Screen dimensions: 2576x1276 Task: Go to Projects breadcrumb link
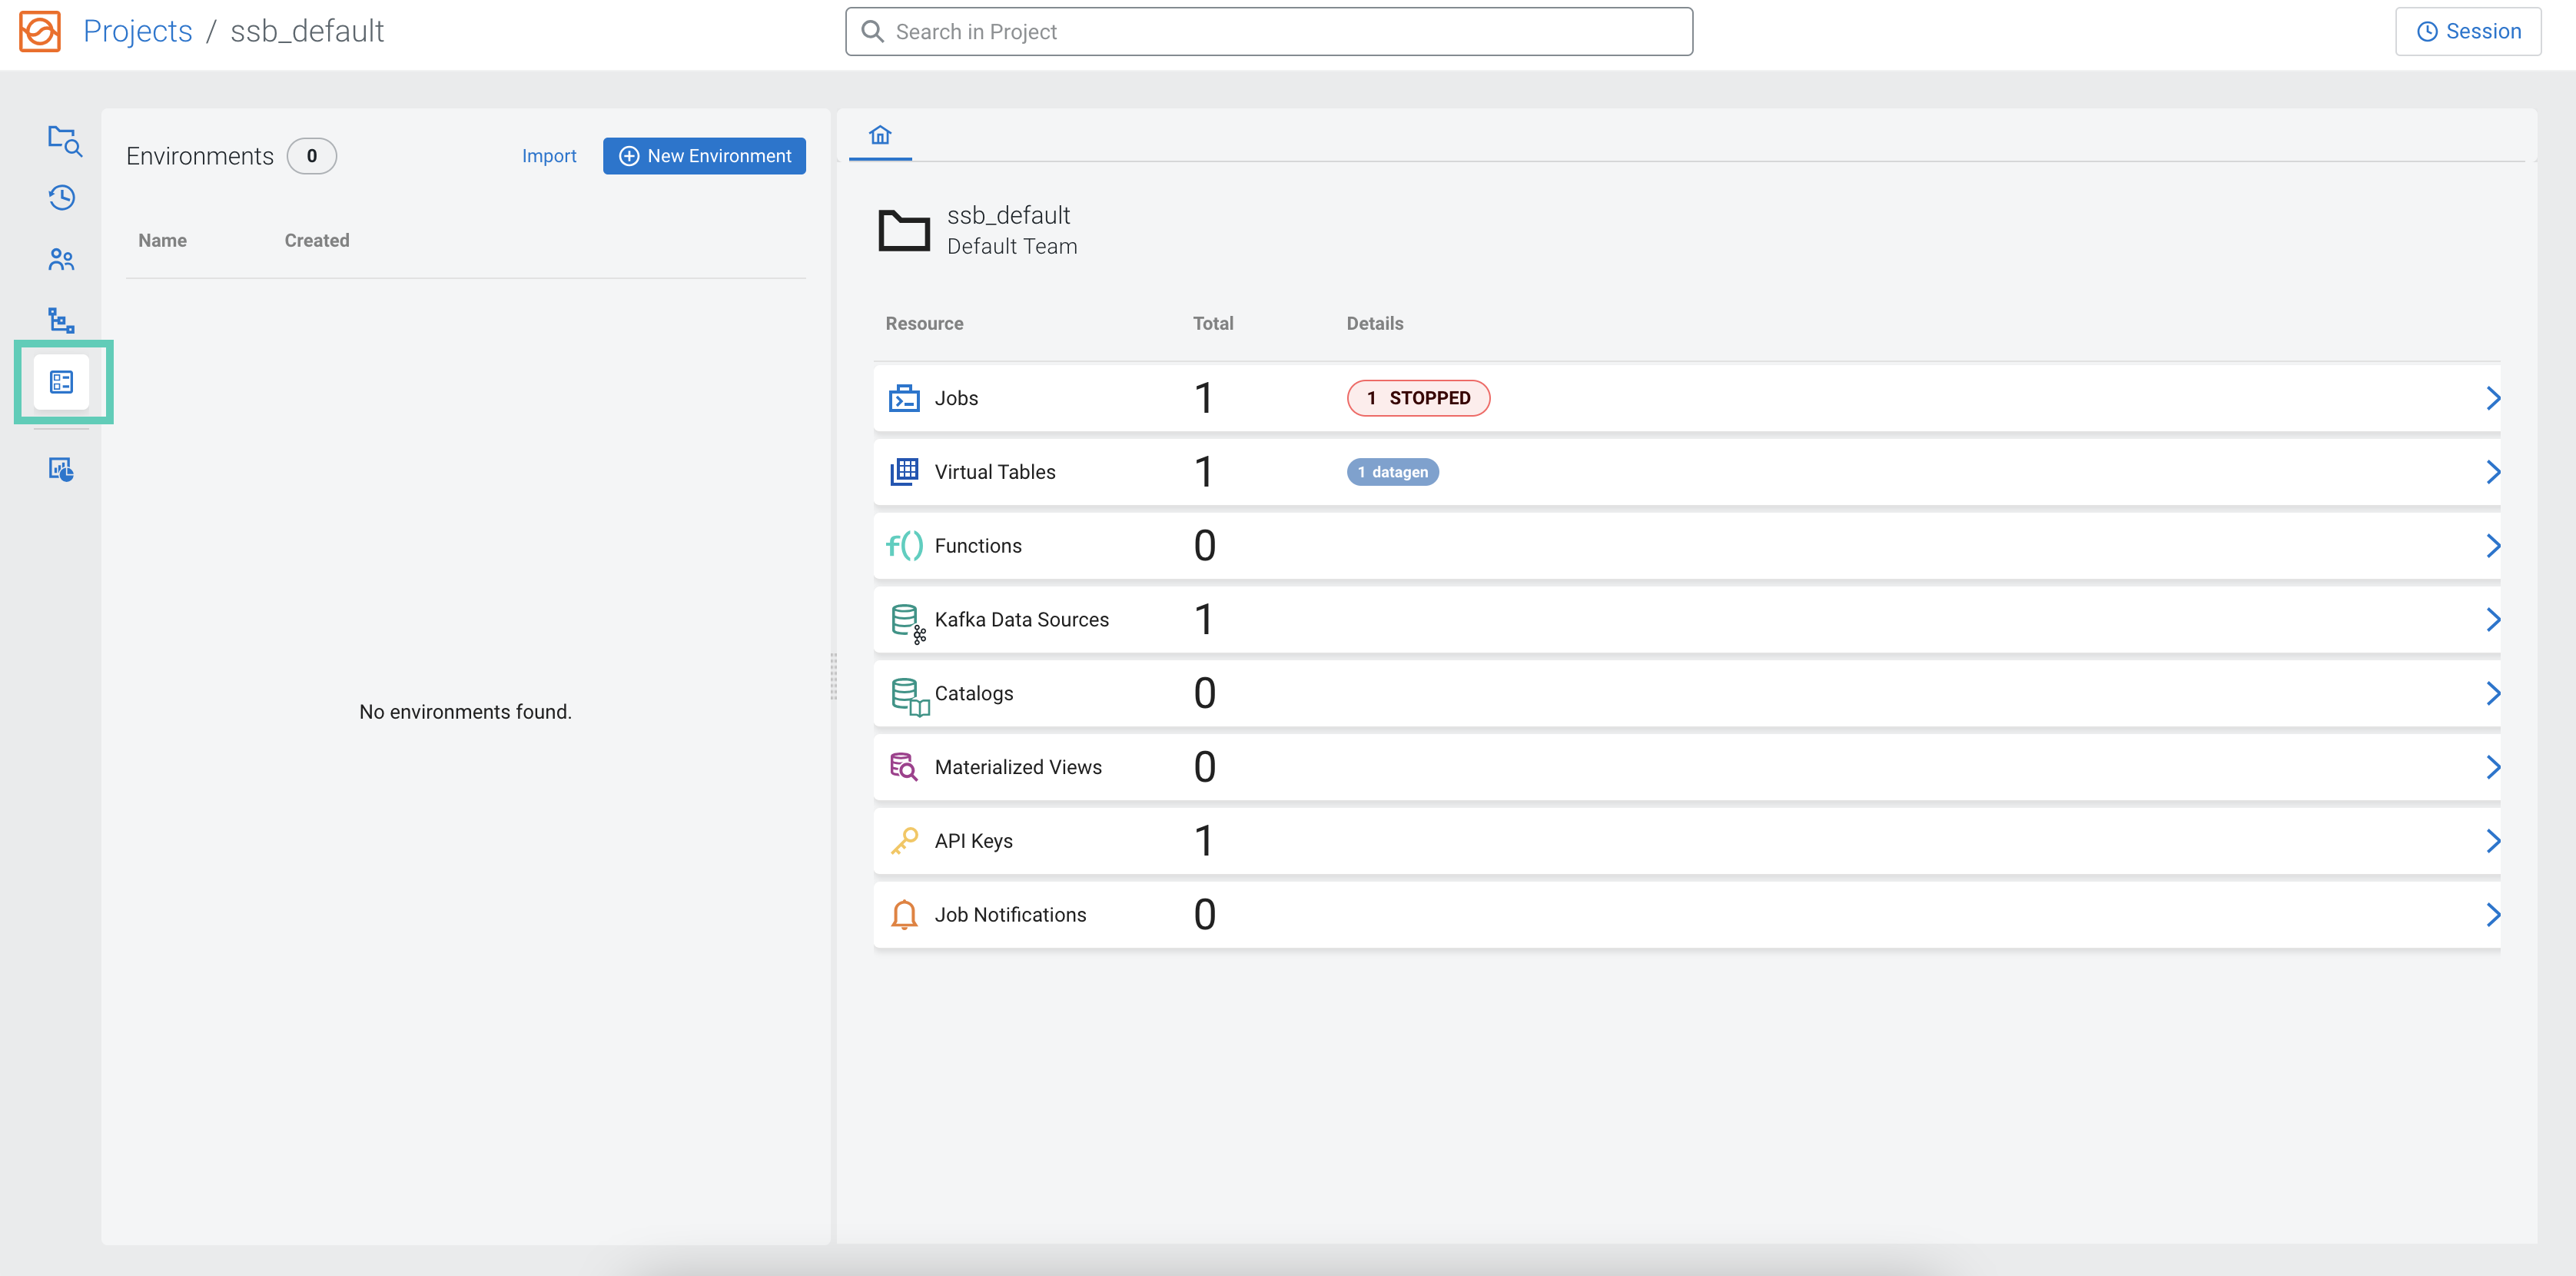137,31
